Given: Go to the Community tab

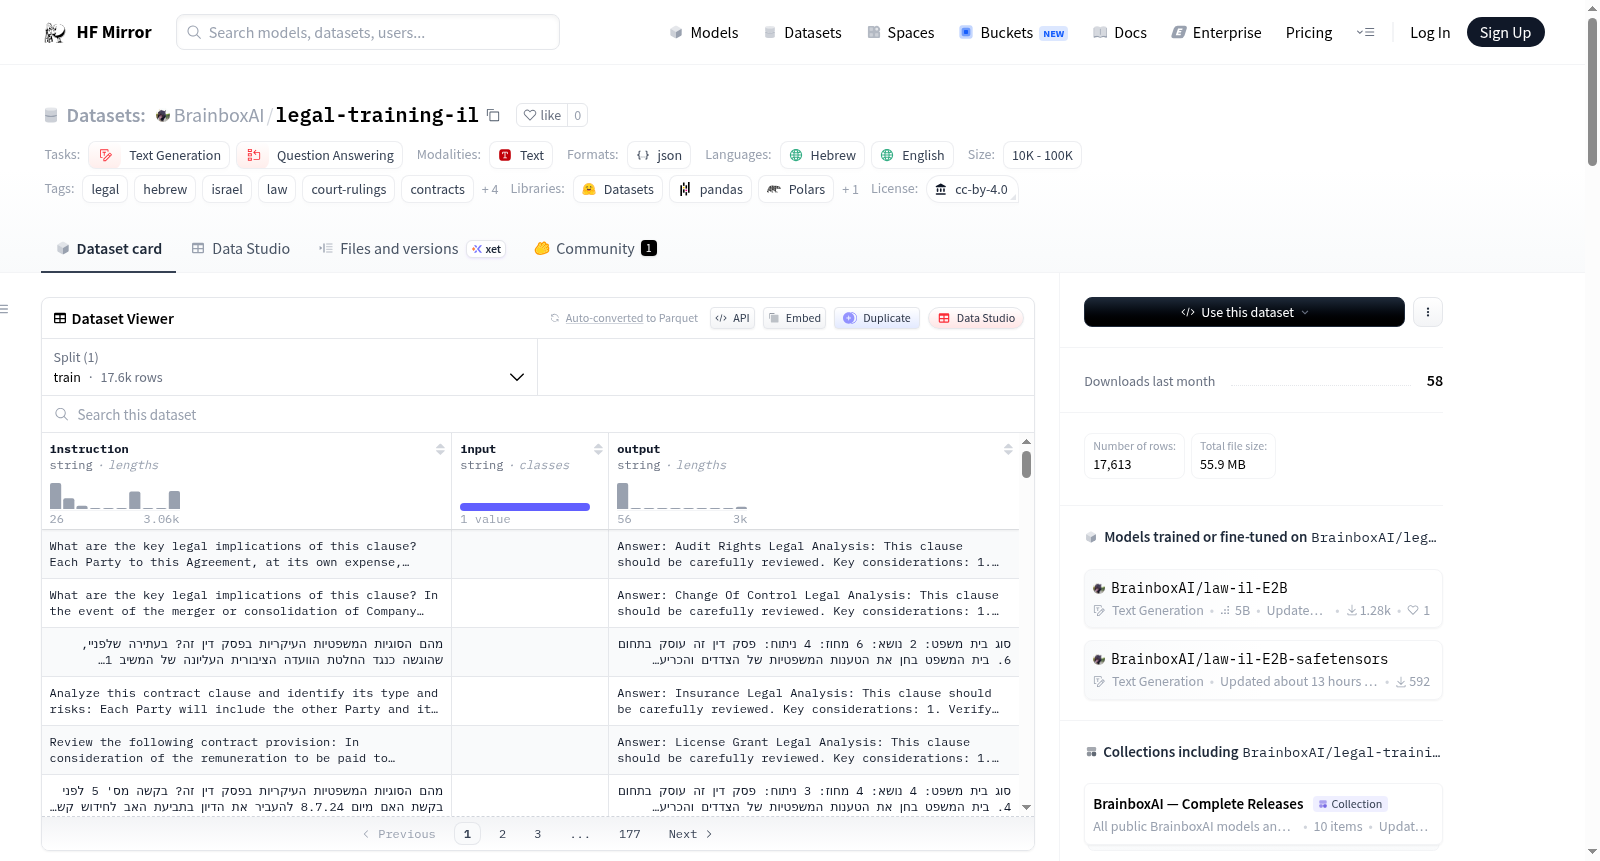Looking at the screenshot, I should (596, 249).
